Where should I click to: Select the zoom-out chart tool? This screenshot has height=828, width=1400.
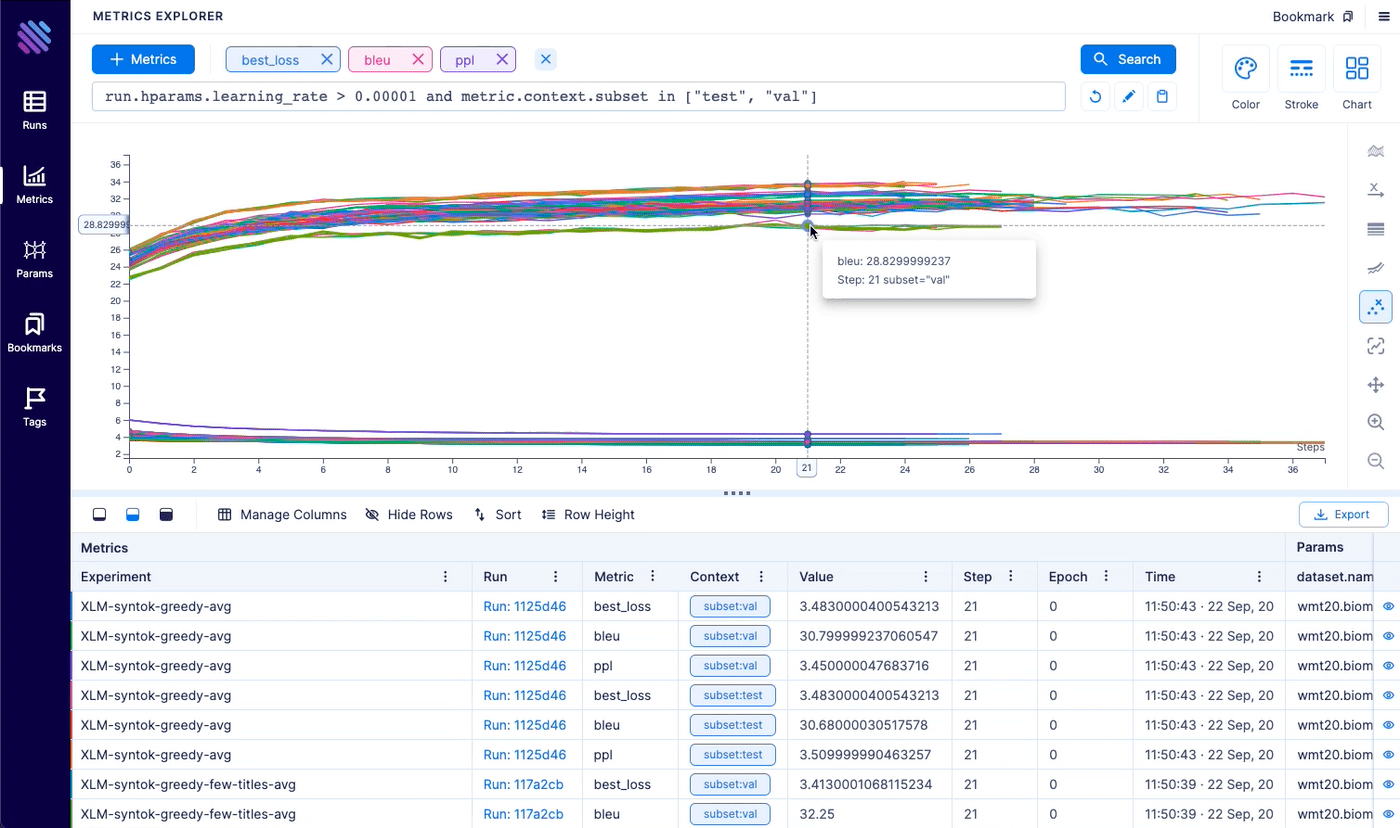(1375, 460)
